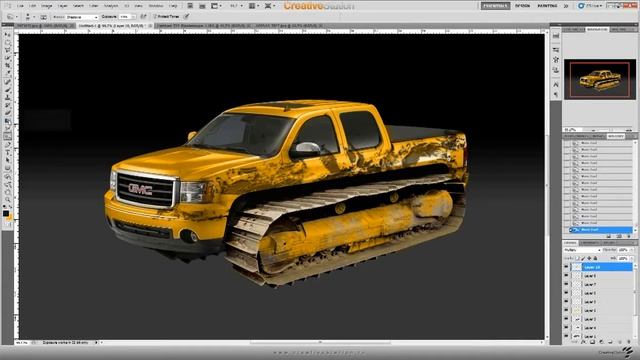Screen dimensions: 640x360
Task: Hide Layer 4 using its eye icon
Action: [x=566, y=328]
